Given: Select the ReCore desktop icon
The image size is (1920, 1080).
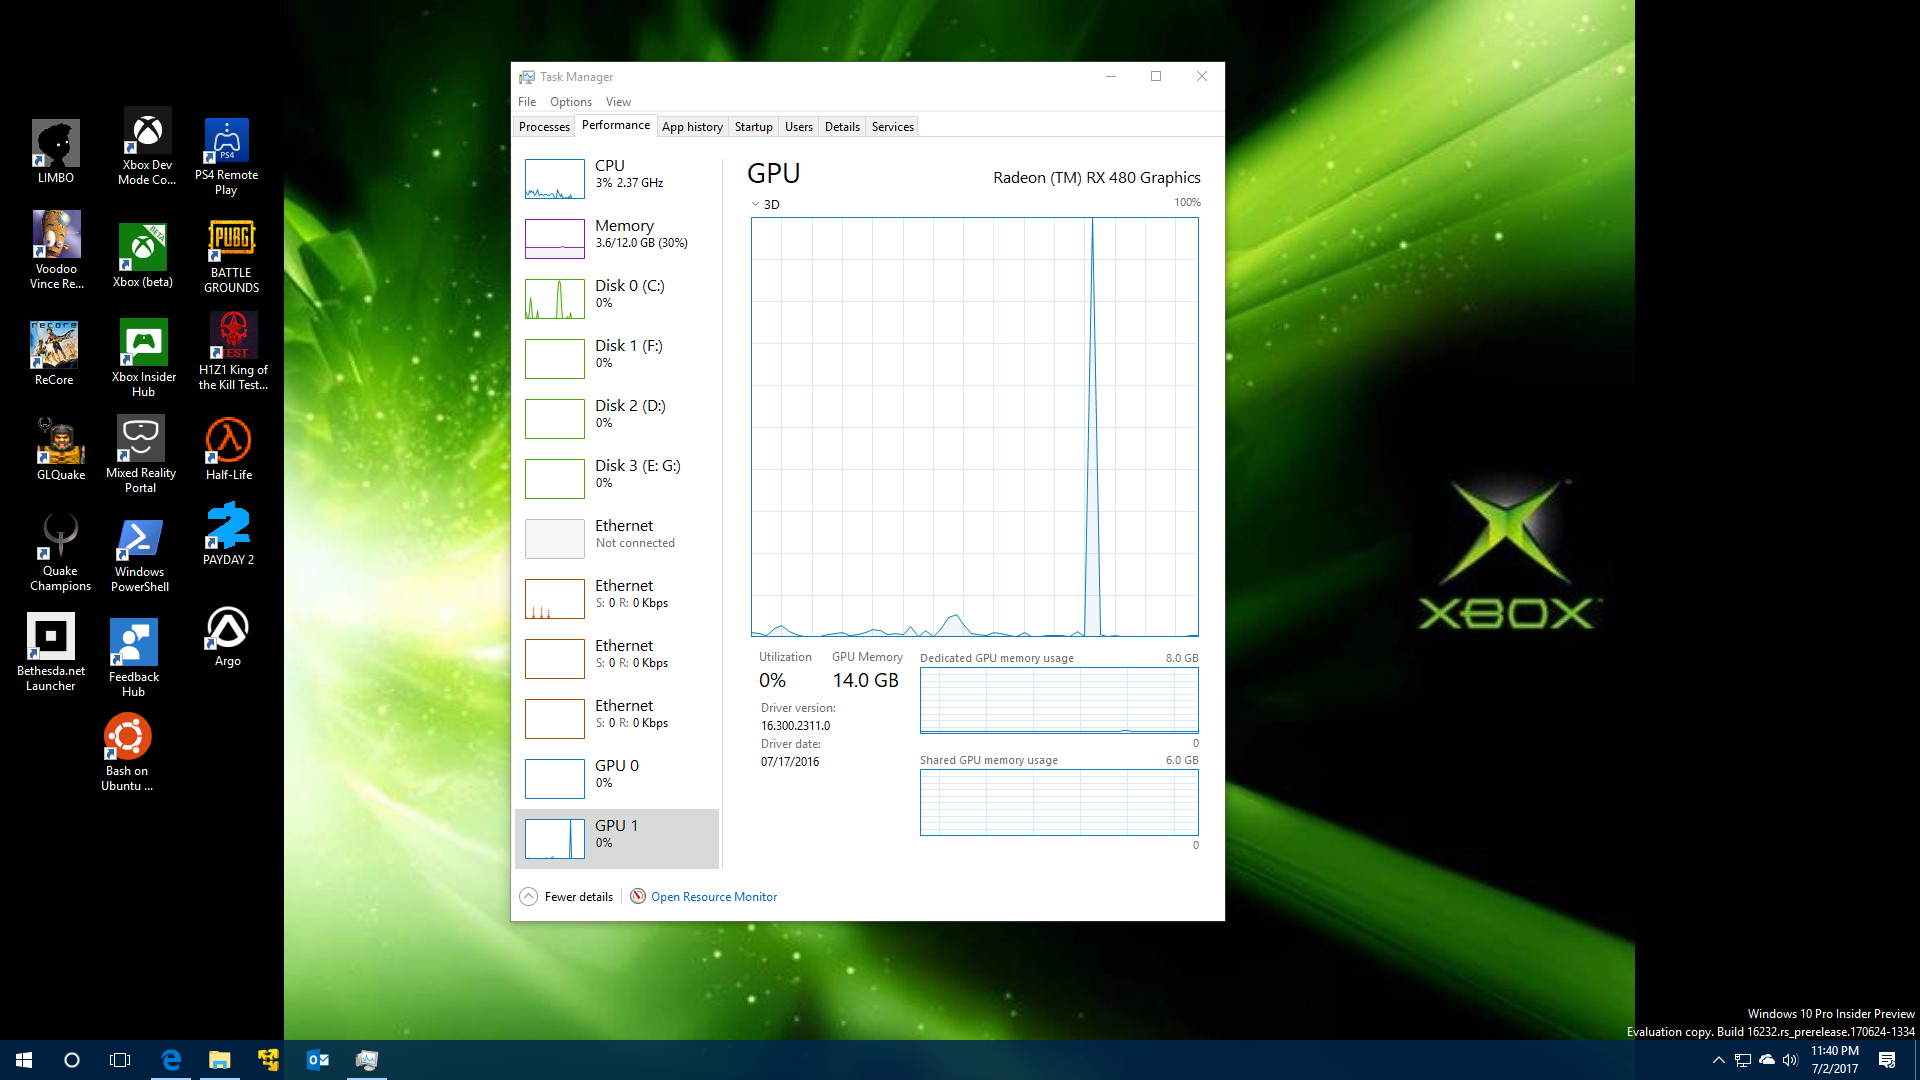Looking at the screenshot, I should coord(54,353).
